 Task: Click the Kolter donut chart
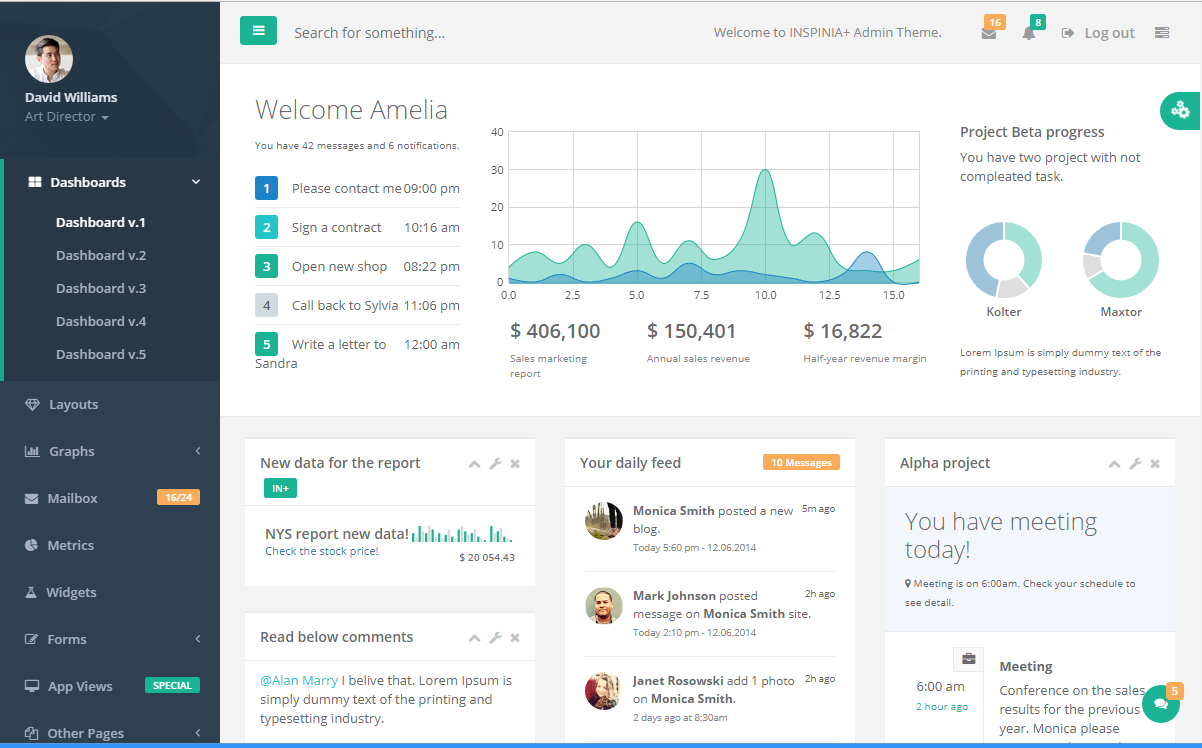(1004, 260)
